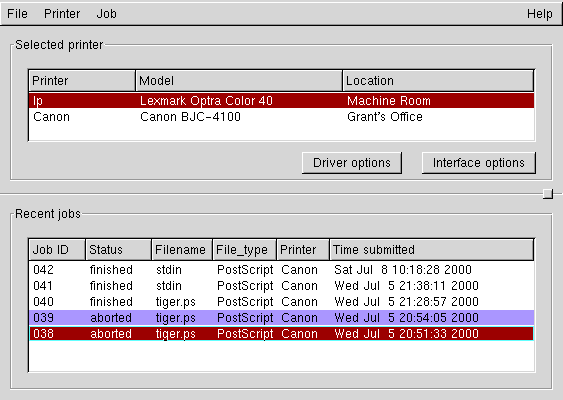This screenshot has height=400, width=563.
Task: Select aborted job 038
Action: (x=282, y=334)
